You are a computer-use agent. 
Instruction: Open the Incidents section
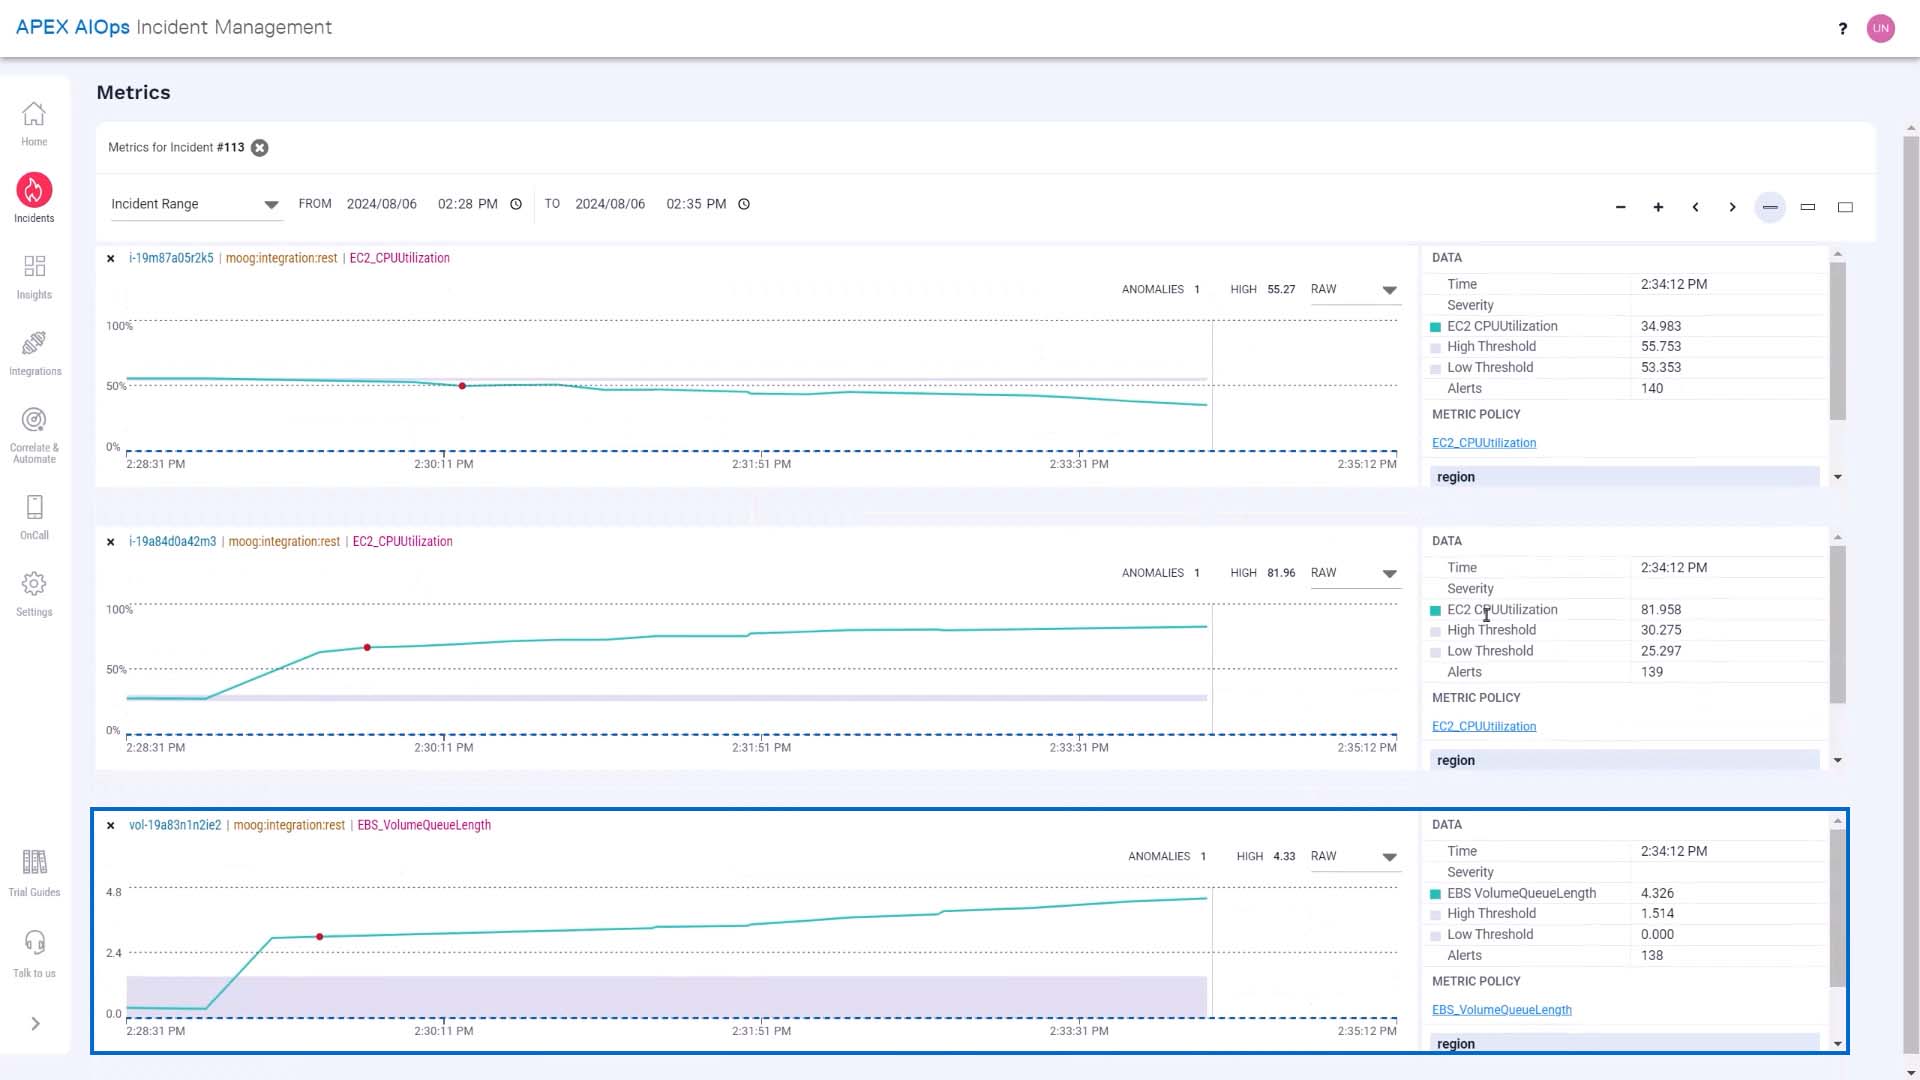tap(34, 198)
